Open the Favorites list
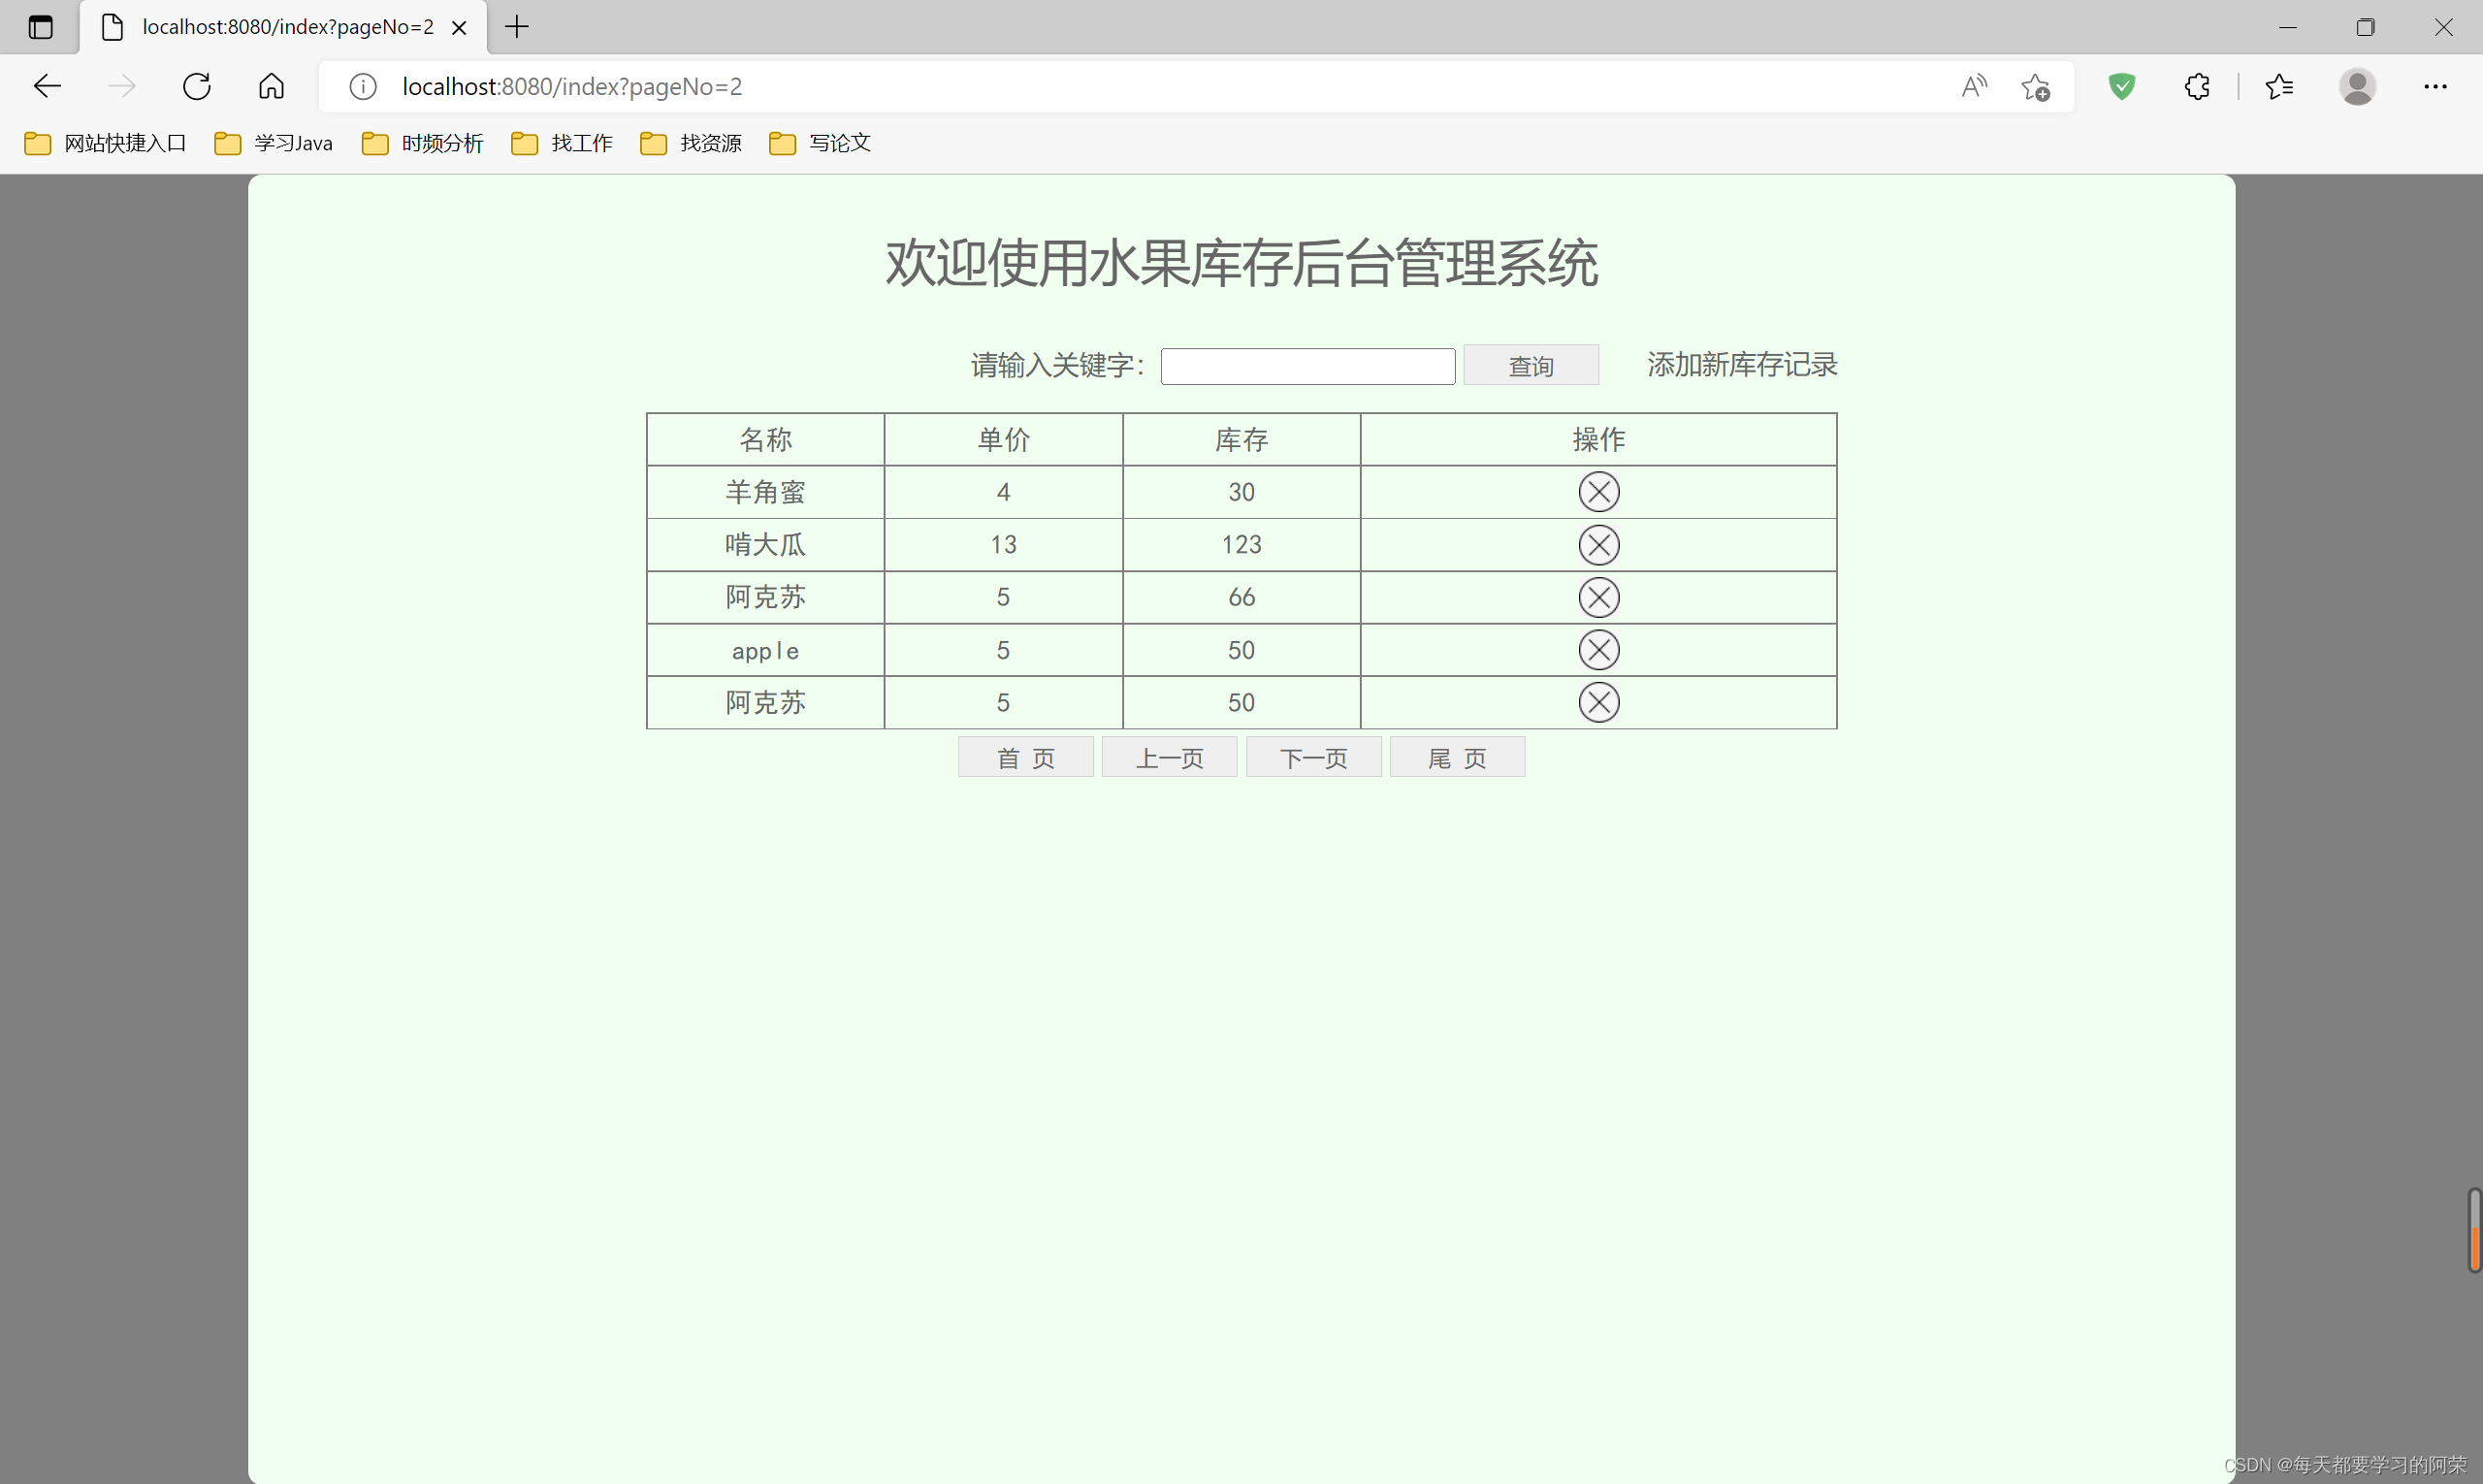The image size is (2483, 1484). pyautogui.click(x=2279, y=87)
